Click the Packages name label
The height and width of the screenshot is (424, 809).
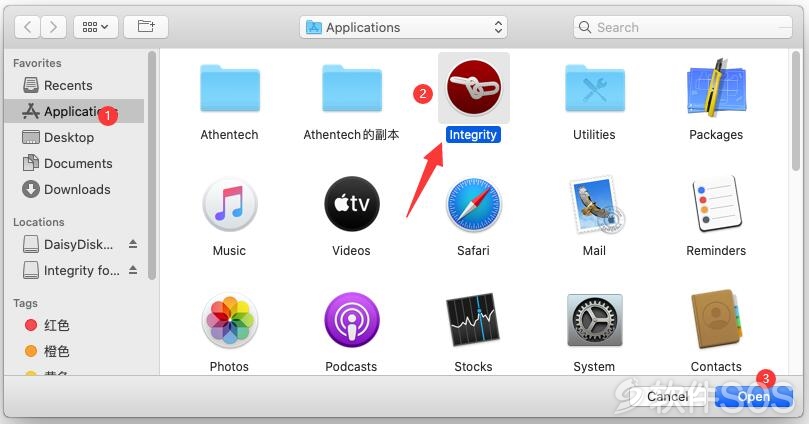click(716, 135)
